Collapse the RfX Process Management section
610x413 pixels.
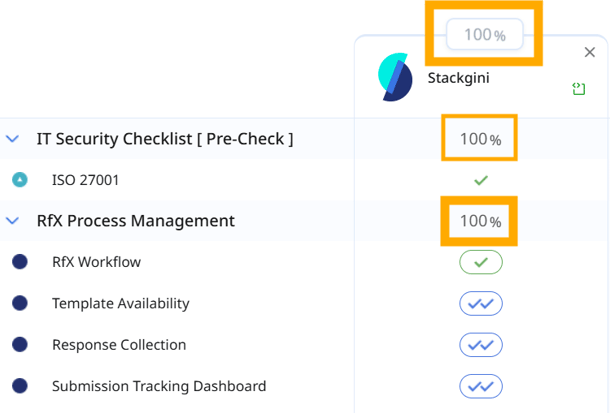[13, 221]
